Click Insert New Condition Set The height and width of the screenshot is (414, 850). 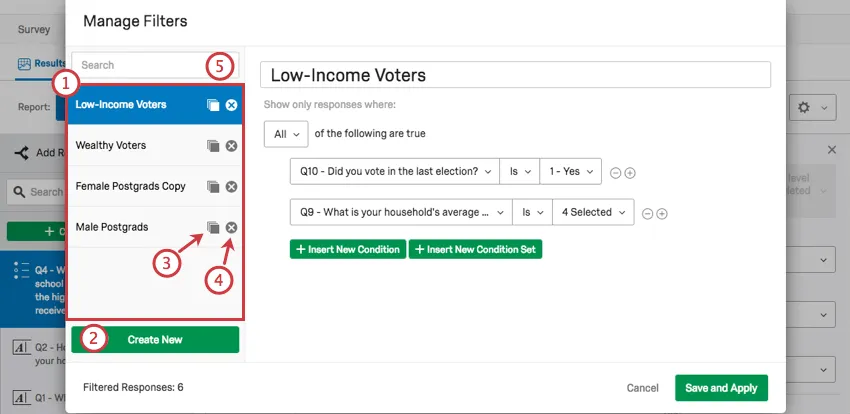(475, 249)
